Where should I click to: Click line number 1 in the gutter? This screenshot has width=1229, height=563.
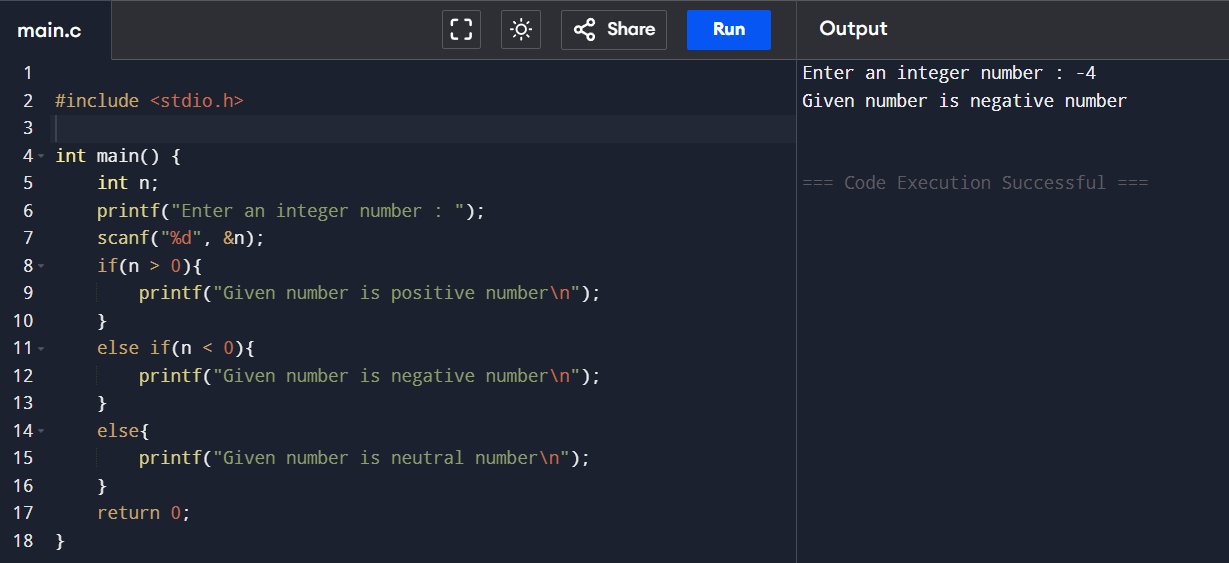(27, 73)
